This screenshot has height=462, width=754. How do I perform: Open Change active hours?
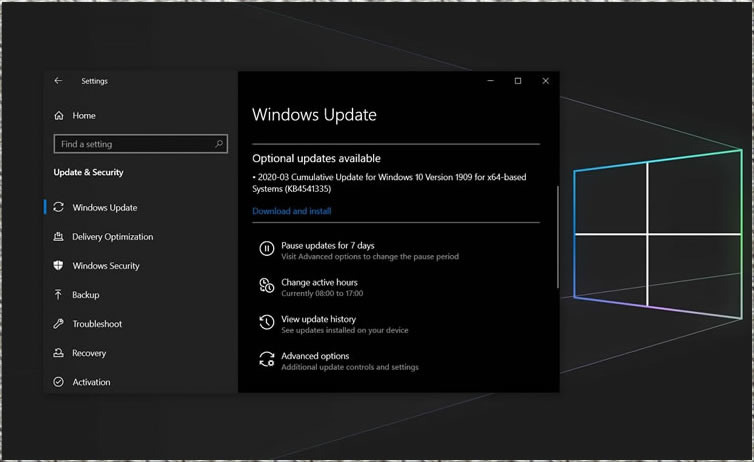(x=319, y=282)
